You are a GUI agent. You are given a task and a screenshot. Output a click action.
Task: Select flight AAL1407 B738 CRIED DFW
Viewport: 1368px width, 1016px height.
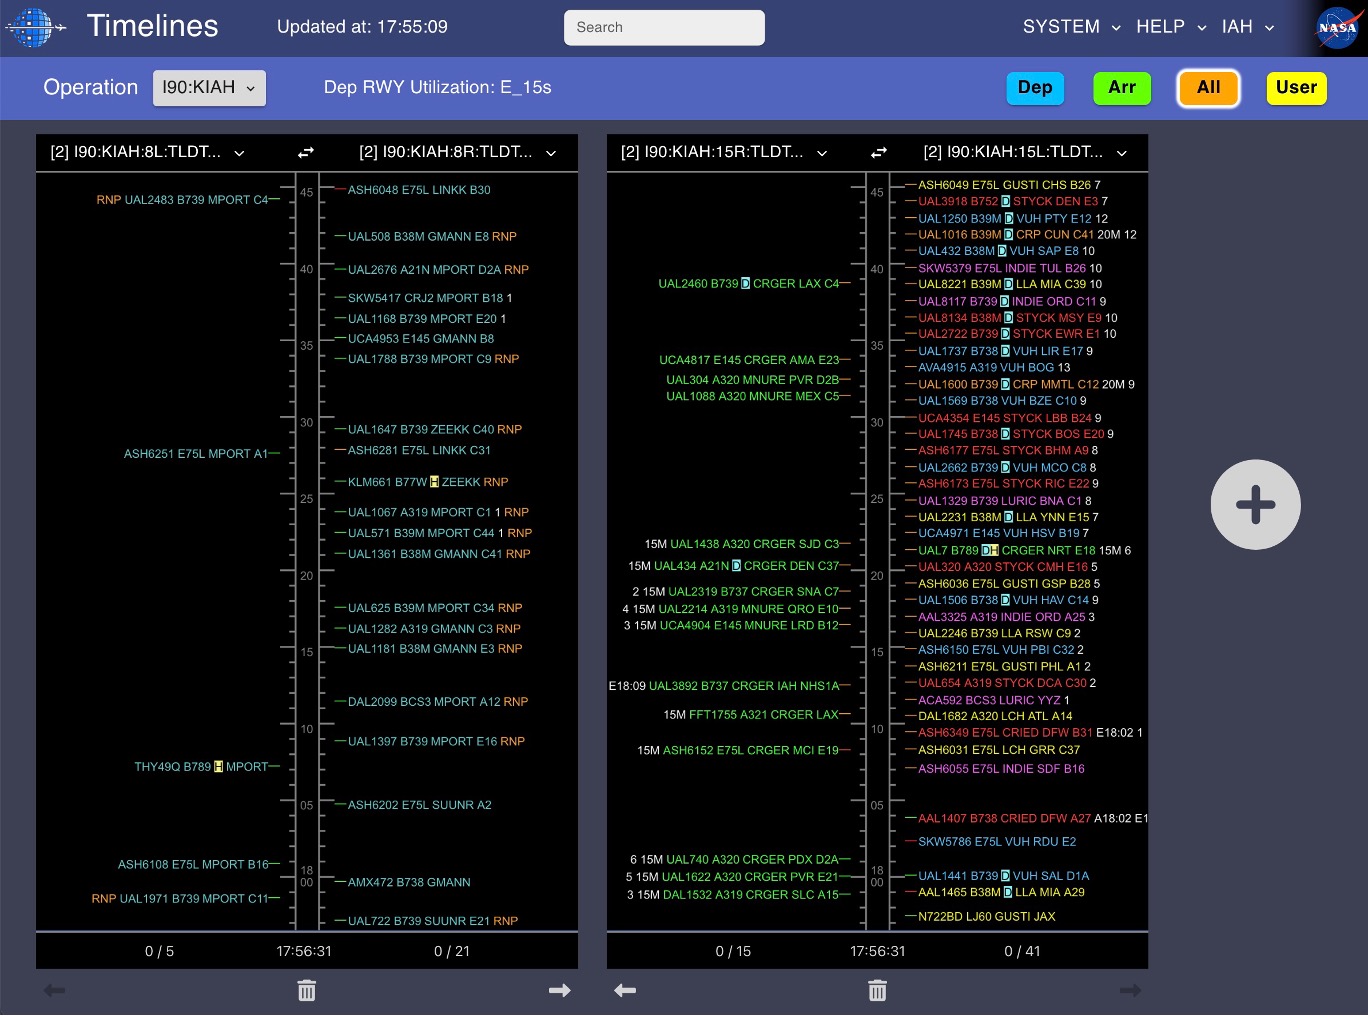tap(1033, 819)
